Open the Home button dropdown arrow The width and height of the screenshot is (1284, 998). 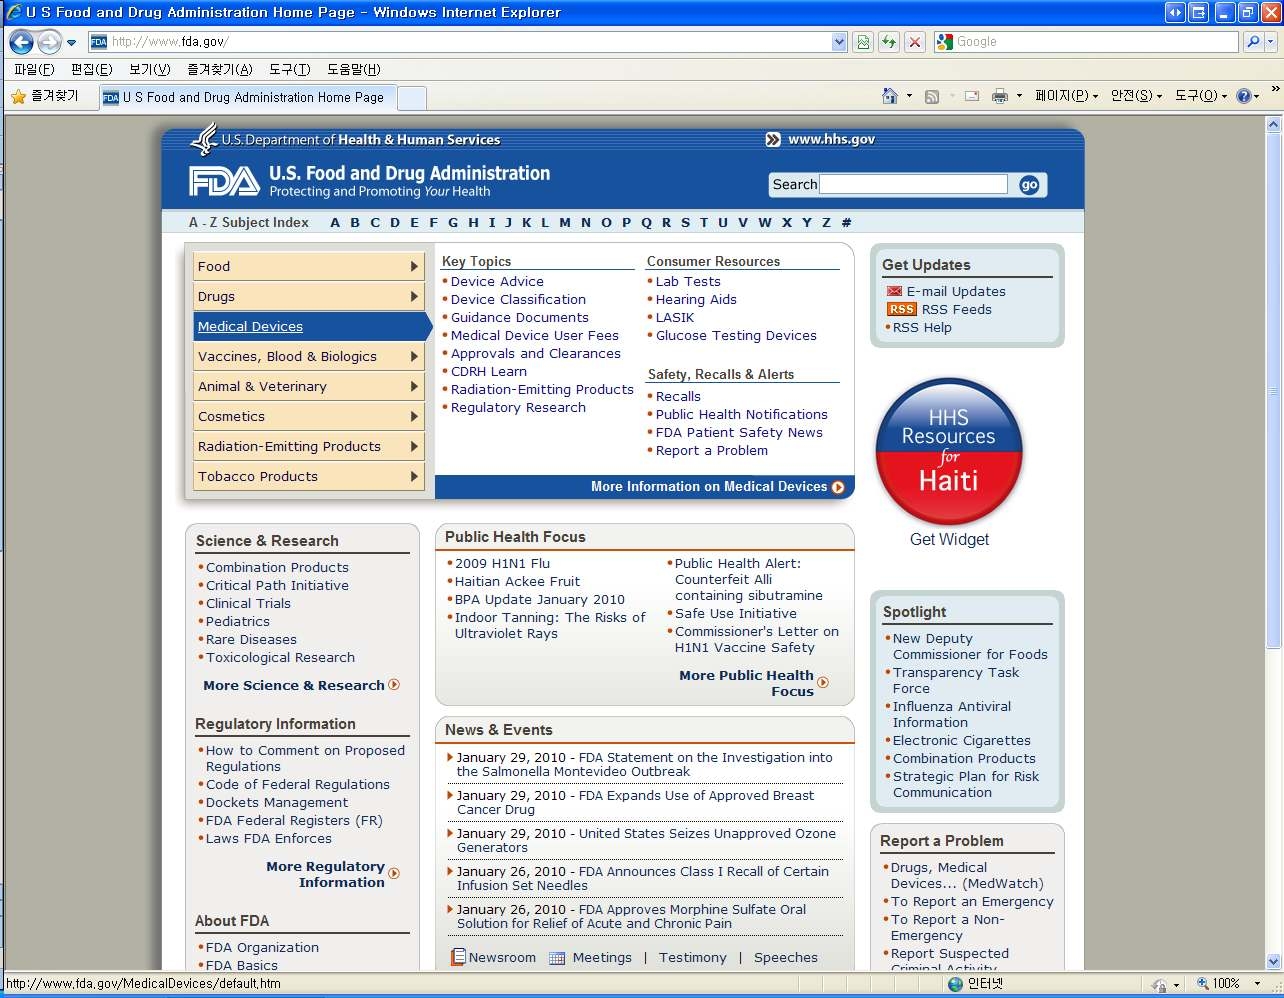click(909, 97)
